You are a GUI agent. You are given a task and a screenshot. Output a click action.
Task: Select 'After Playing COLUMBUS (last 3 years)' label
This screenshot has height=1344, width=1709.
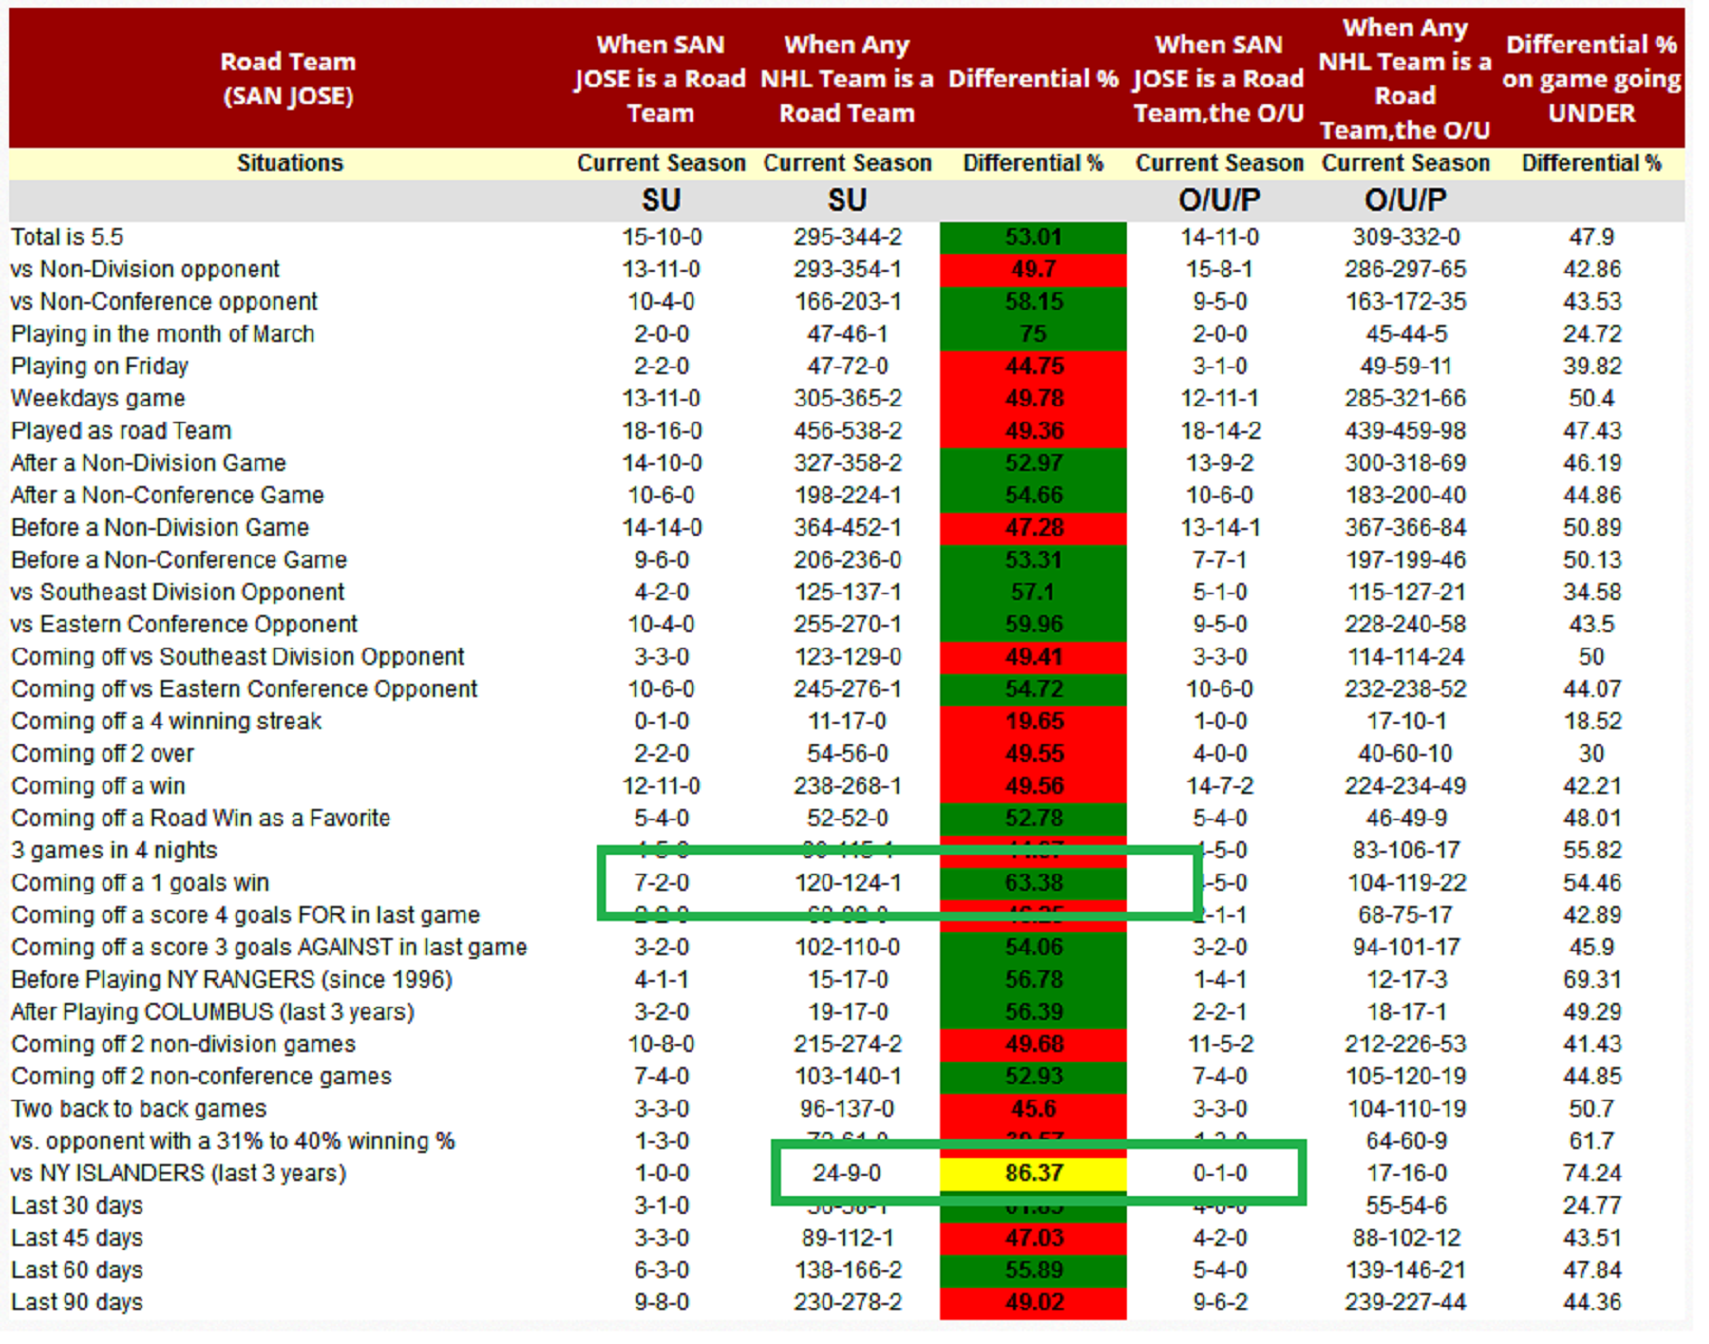(x=212, y=1012)
